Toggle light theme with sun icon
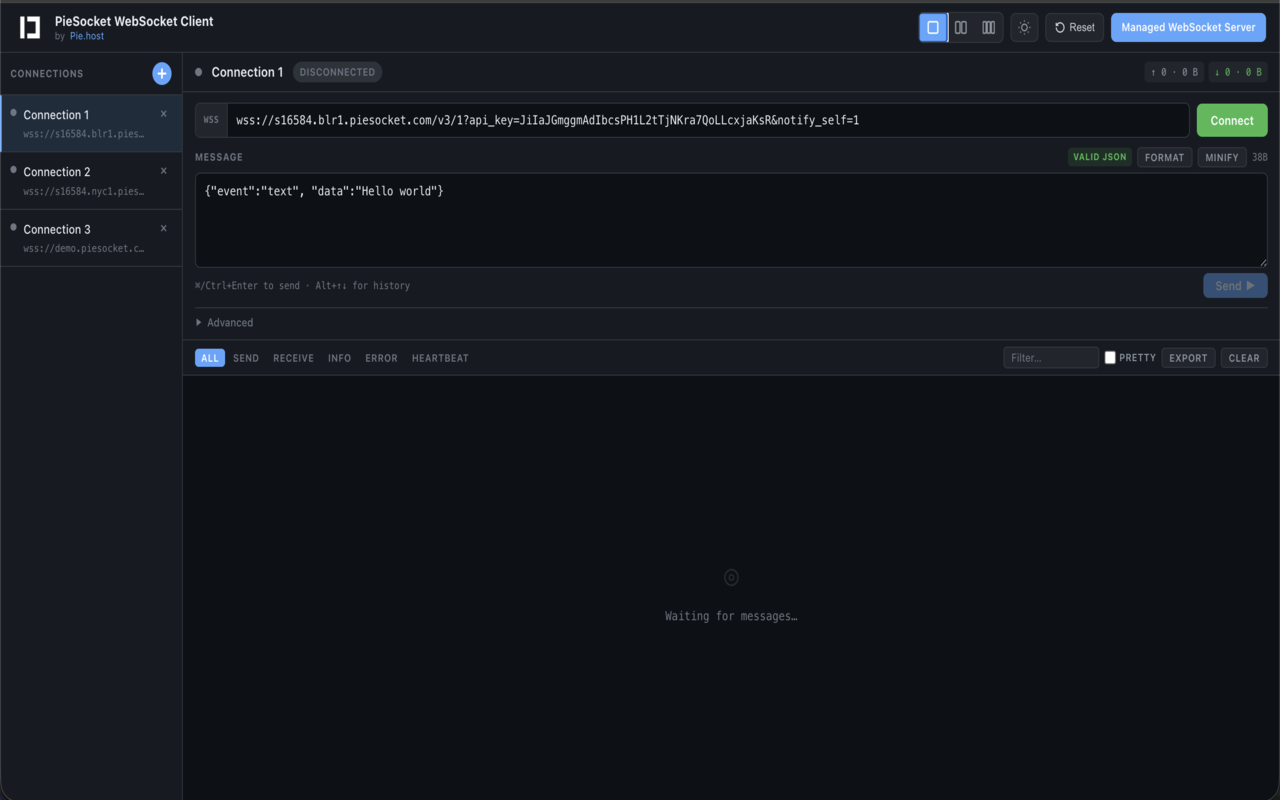The image size is (1280, 800). [1024, 27]
